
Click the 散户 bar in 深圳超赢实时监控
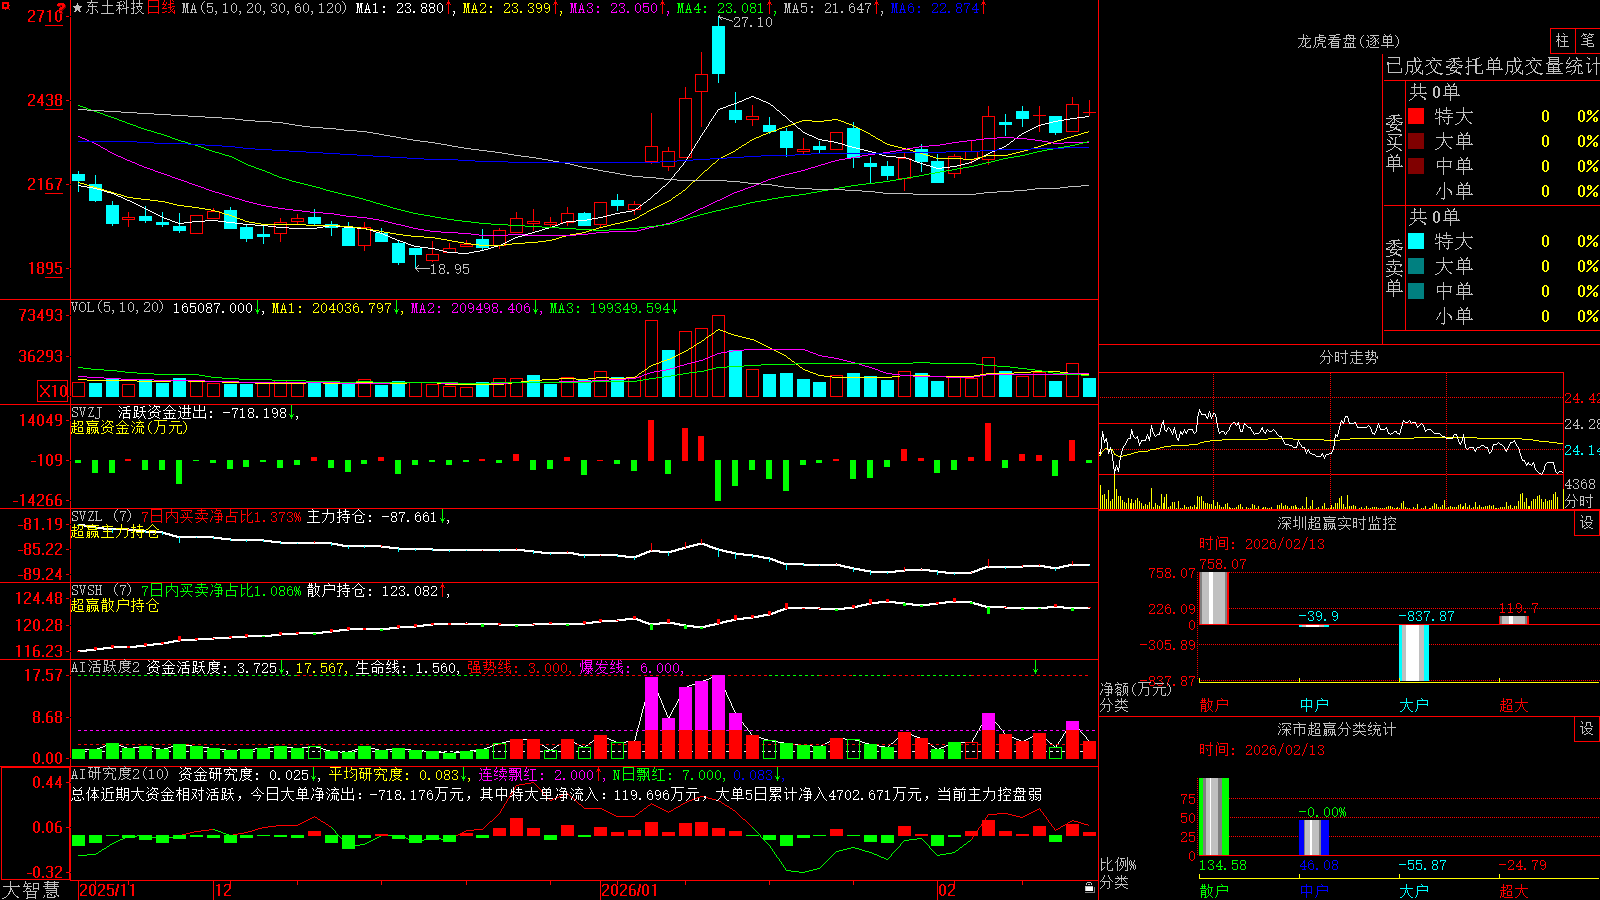(1213, 598)
